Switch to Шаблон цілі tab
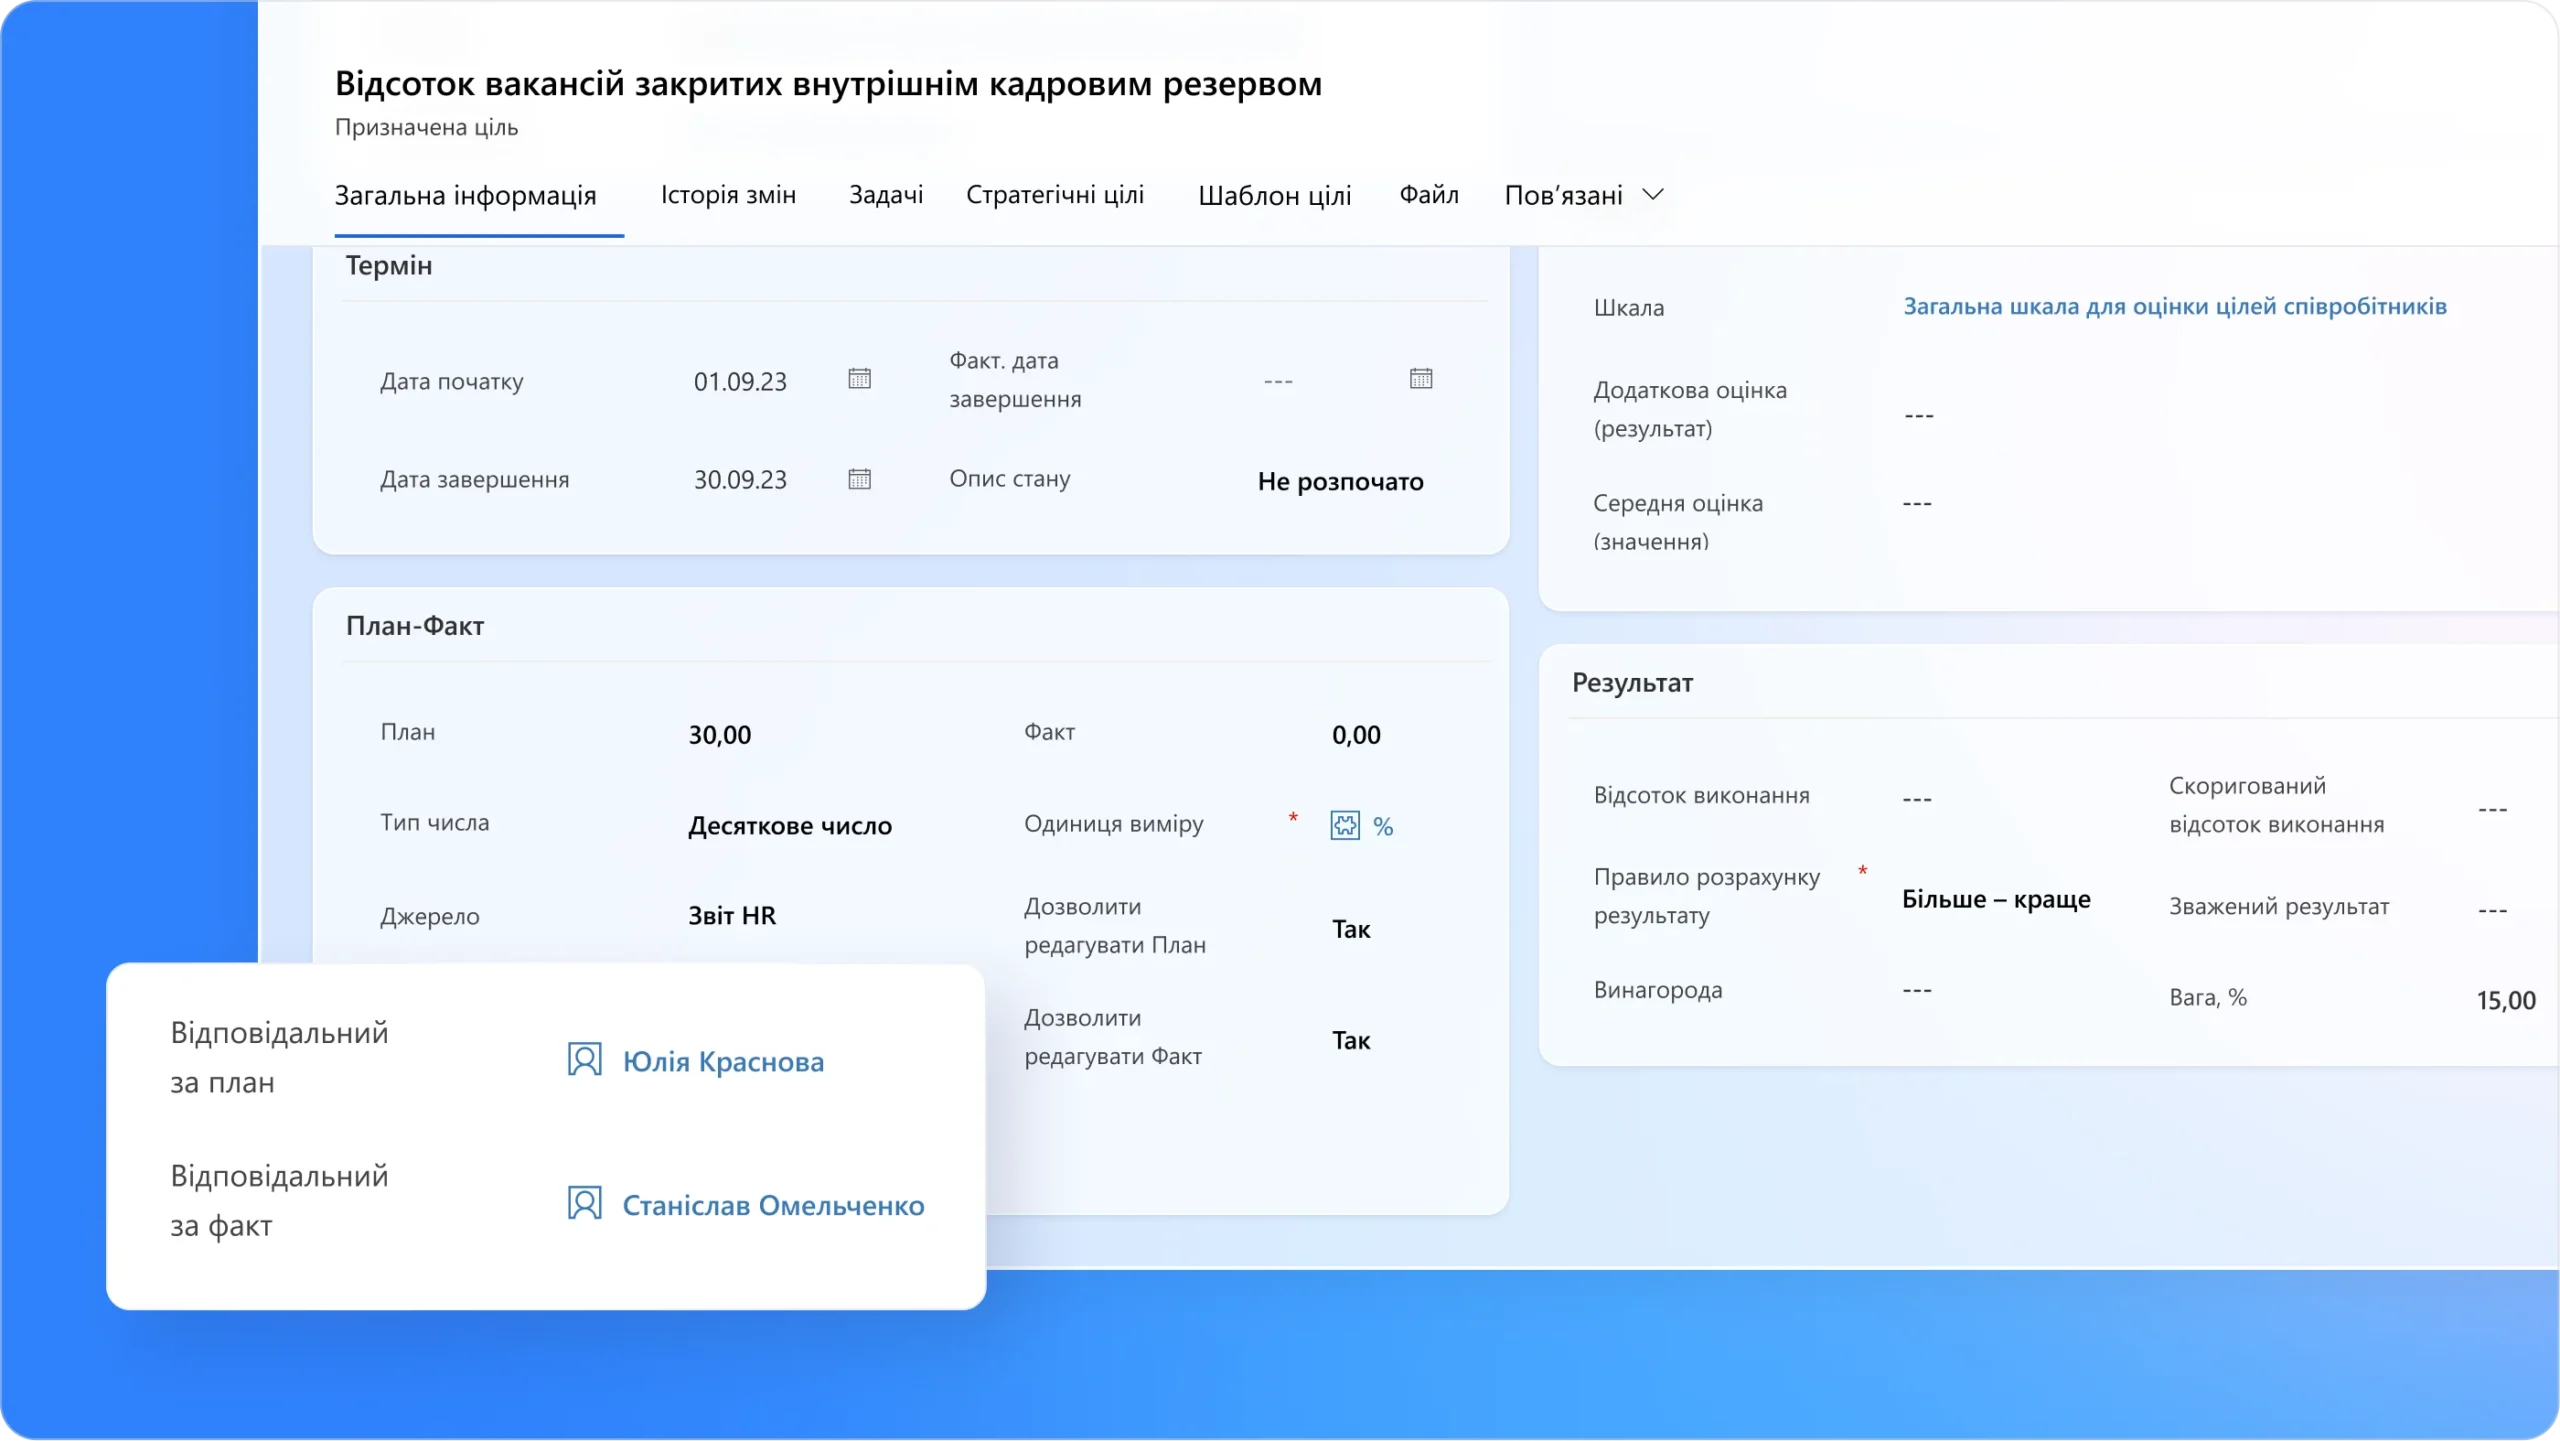This screenshot has height=1441, width=2560. pos(1274,195)
